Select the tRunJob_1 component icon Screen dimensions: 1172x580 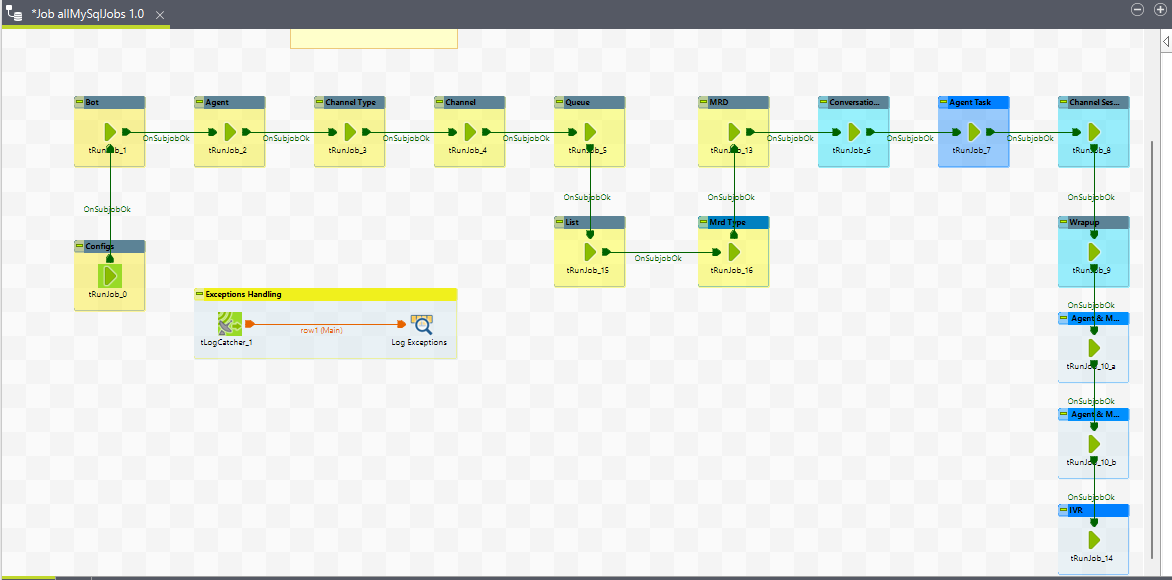pyautogui.click(x=110, y=132)
